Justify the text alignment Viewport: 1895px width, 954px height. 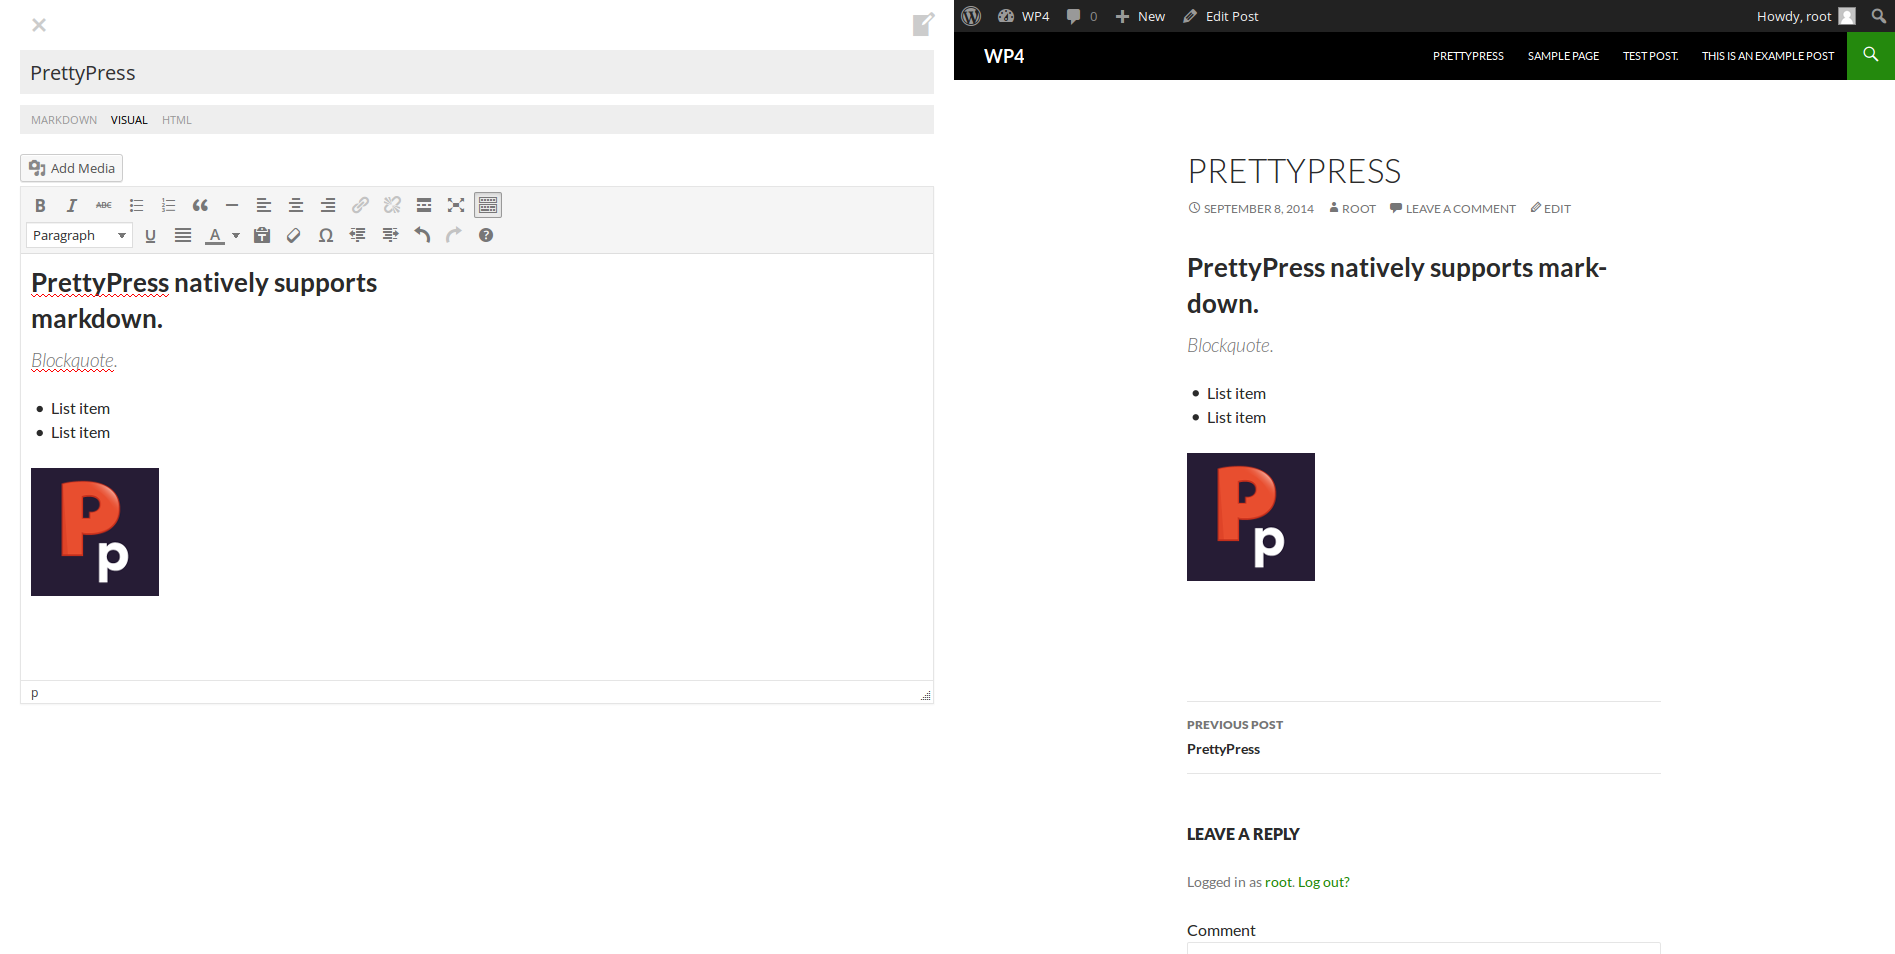coord(183,235)
